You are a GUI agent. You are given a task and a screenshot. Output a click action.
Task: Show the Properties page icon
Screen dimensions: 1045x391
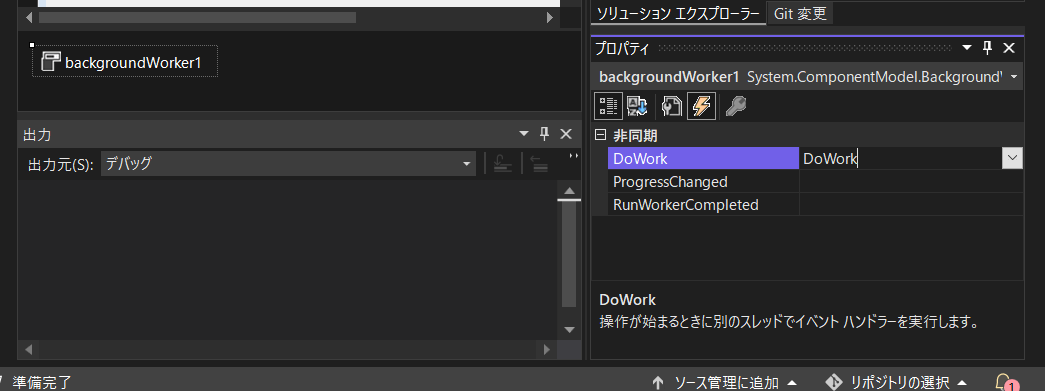tap(672, 106)
